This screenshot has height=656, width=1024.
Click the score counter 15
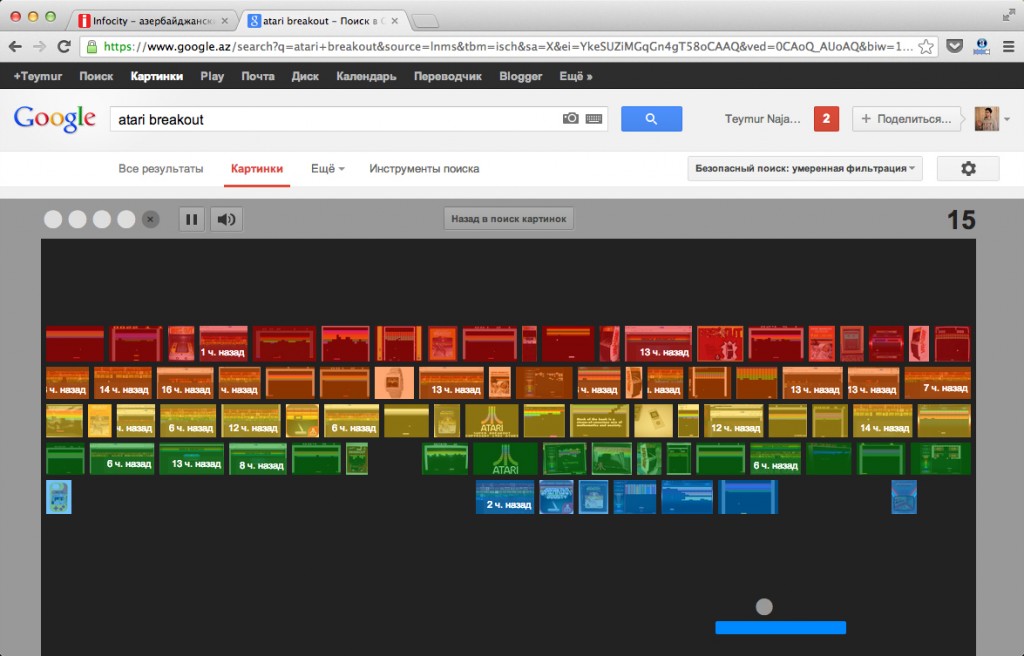click(x=961, y=220)
